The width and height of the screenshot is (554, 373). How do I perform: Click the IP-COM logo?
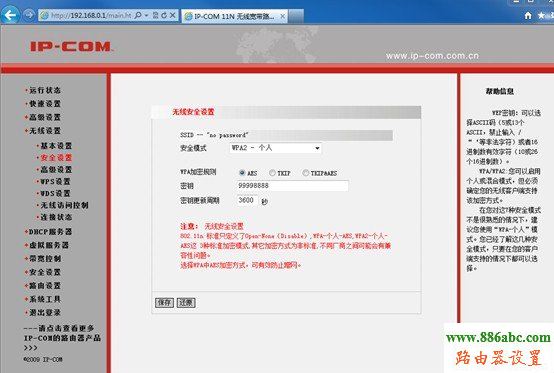point(71,47)
